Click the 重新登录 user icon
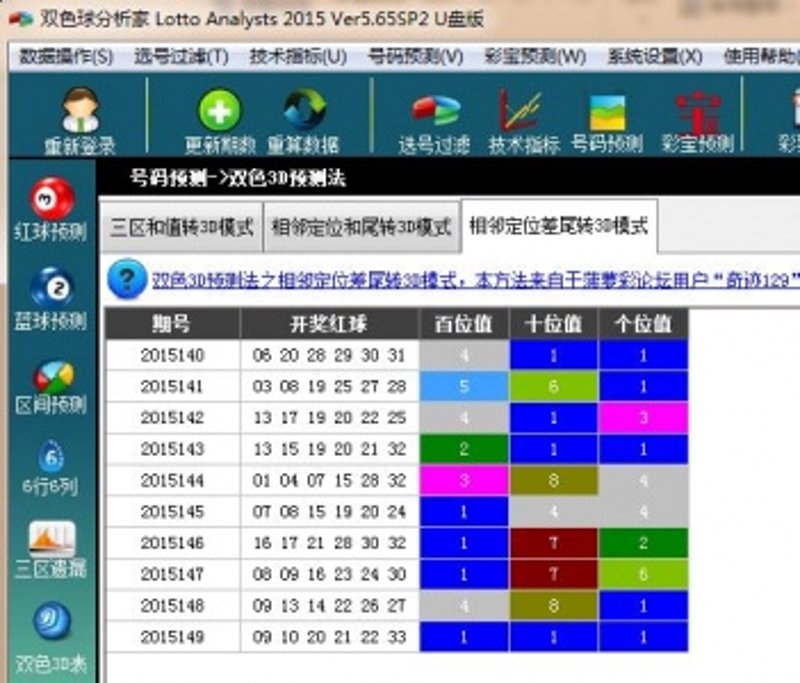This screenshot has width=800, height=683. tap(80, 110)
